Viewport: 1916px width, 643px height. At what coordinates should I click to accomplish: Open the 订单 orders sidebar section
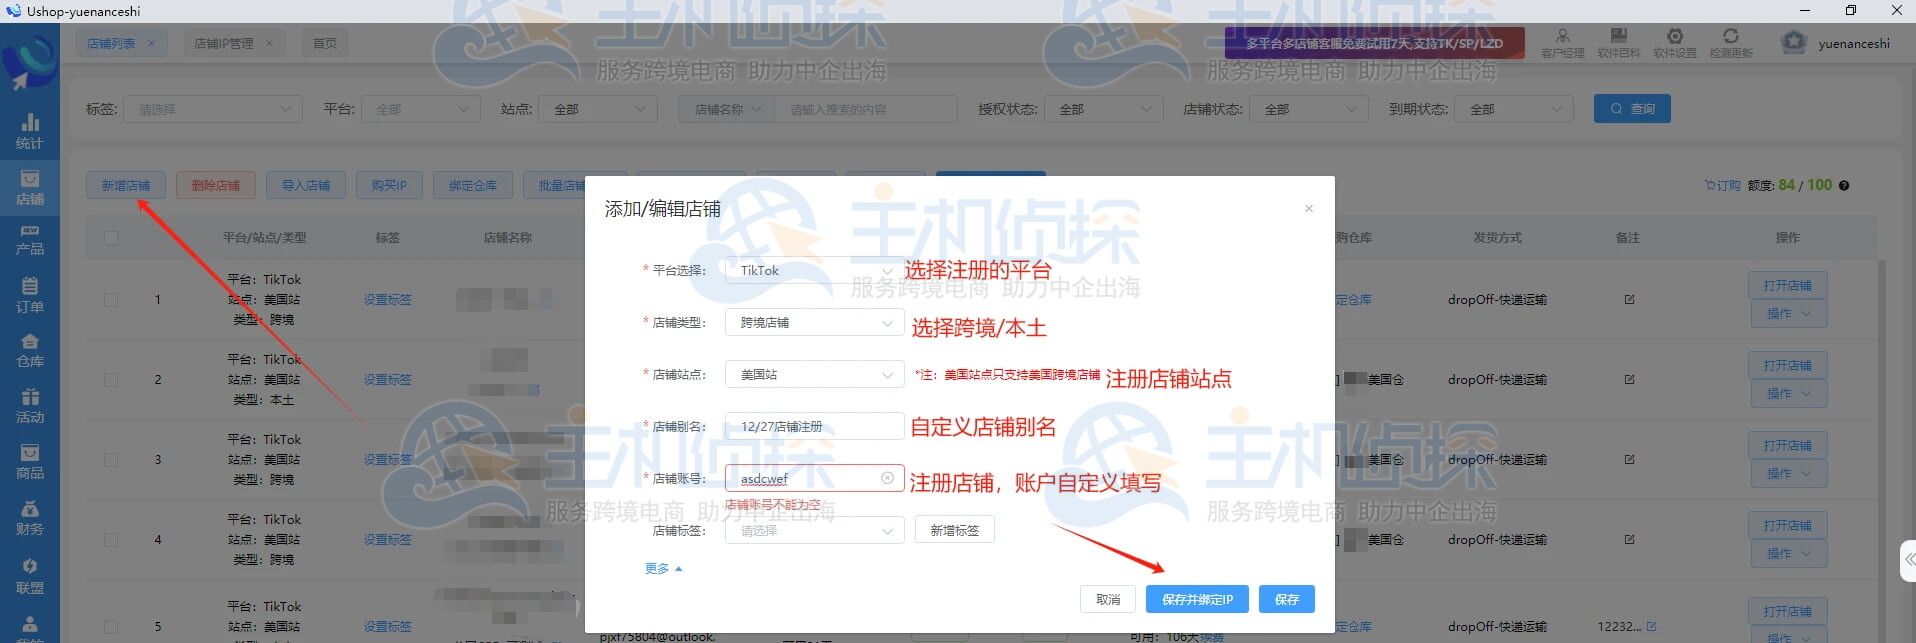(30, 296)
